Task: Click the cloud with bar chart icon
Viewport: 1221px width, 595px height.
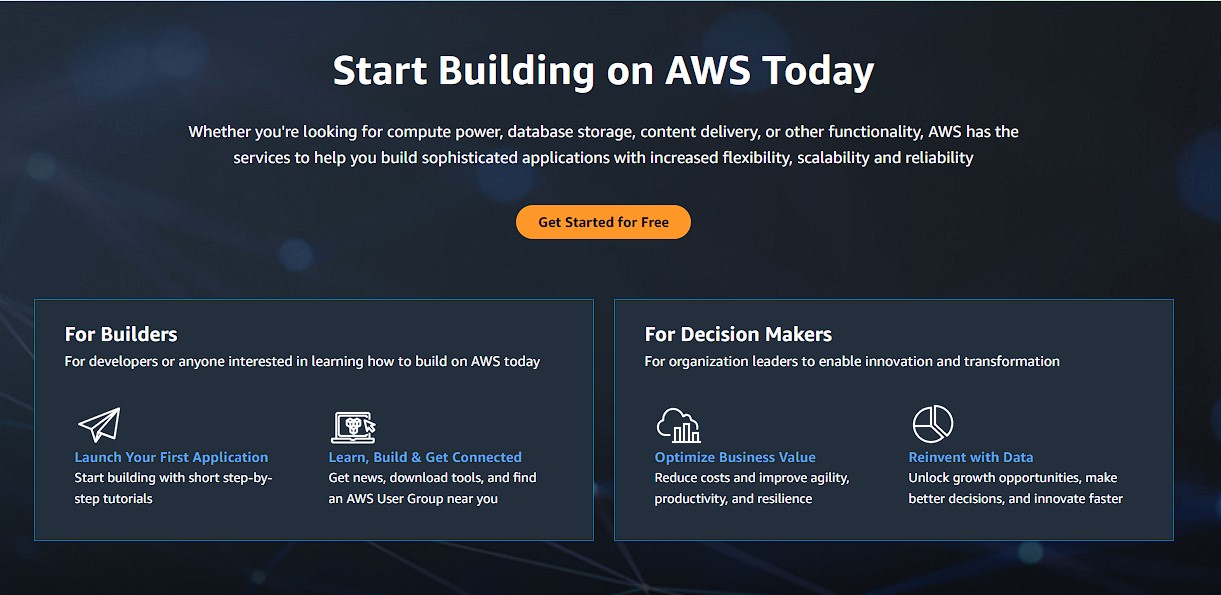Action: click(679, 425)
